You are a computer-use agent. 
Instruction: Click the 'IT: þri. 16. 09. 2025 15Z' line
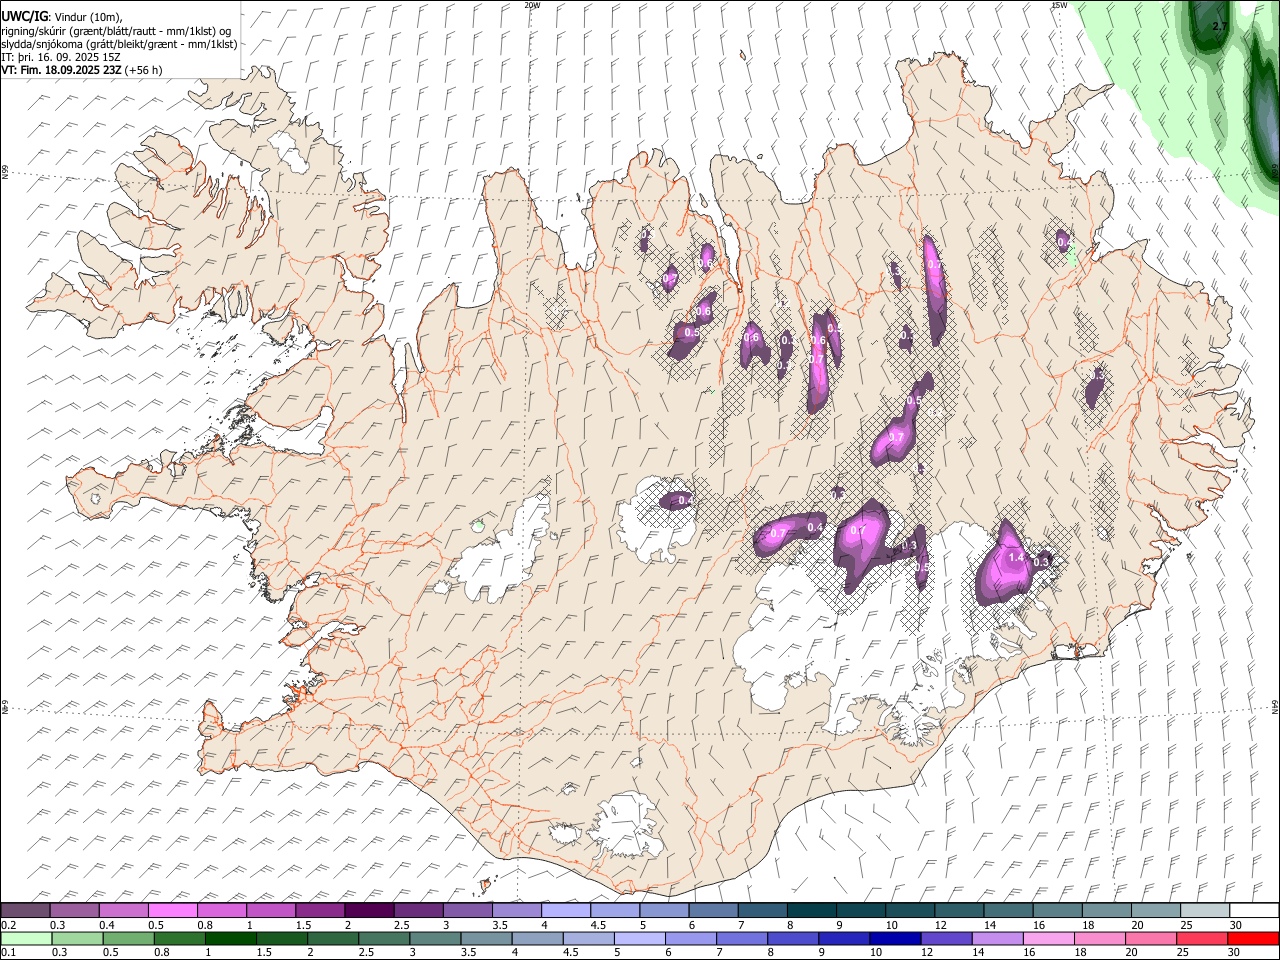pos(61,57)
